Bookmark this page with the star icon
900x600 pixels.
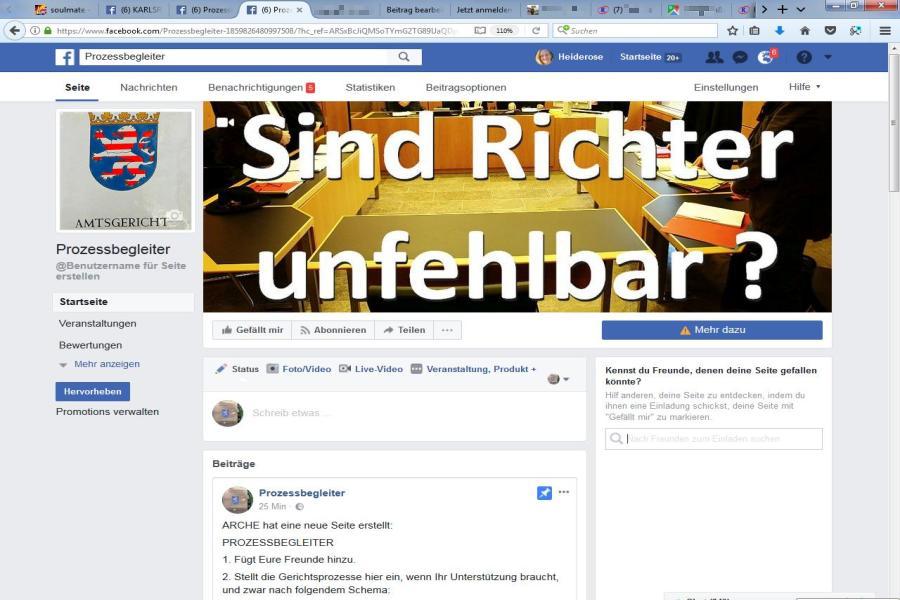tap(732, 30)
